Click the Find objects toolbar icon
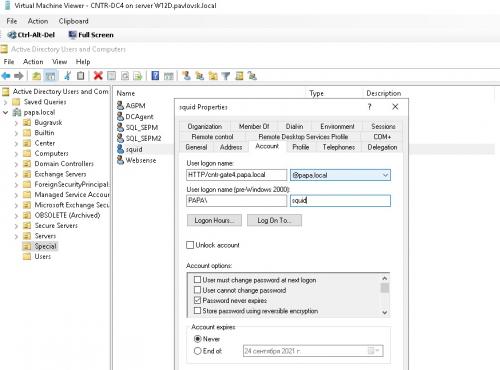The image size is (500, 370). [x=239, y=76]
